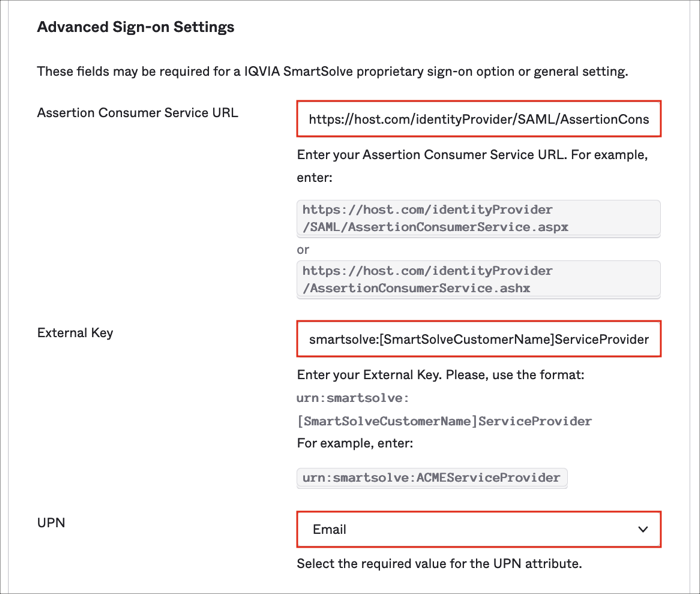
Task: Click the AssertionConsumerService.aspx example code block
Action: pos(478,219)
